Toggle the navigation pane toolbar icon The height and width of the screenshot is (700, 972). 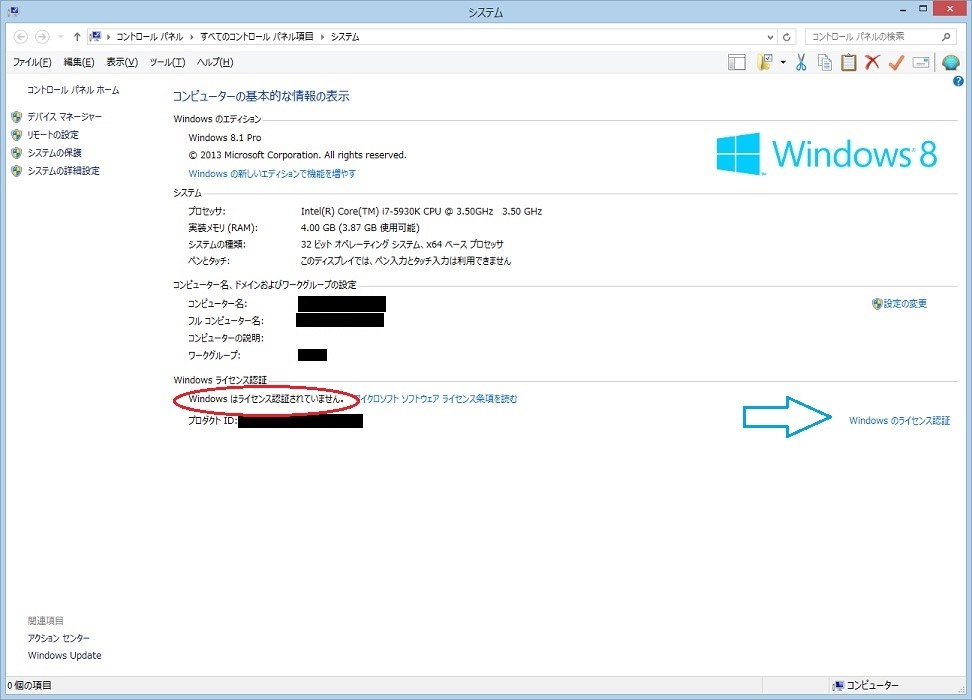[736, 63]
